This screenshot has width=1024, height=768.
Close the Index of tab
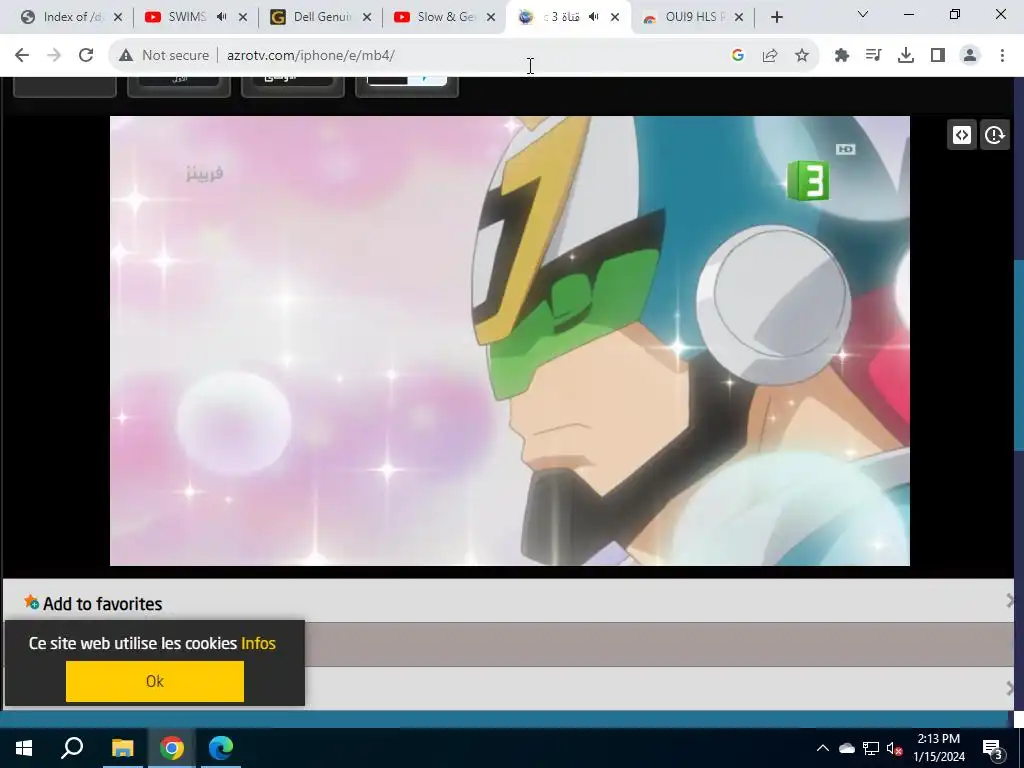(118, 17)
